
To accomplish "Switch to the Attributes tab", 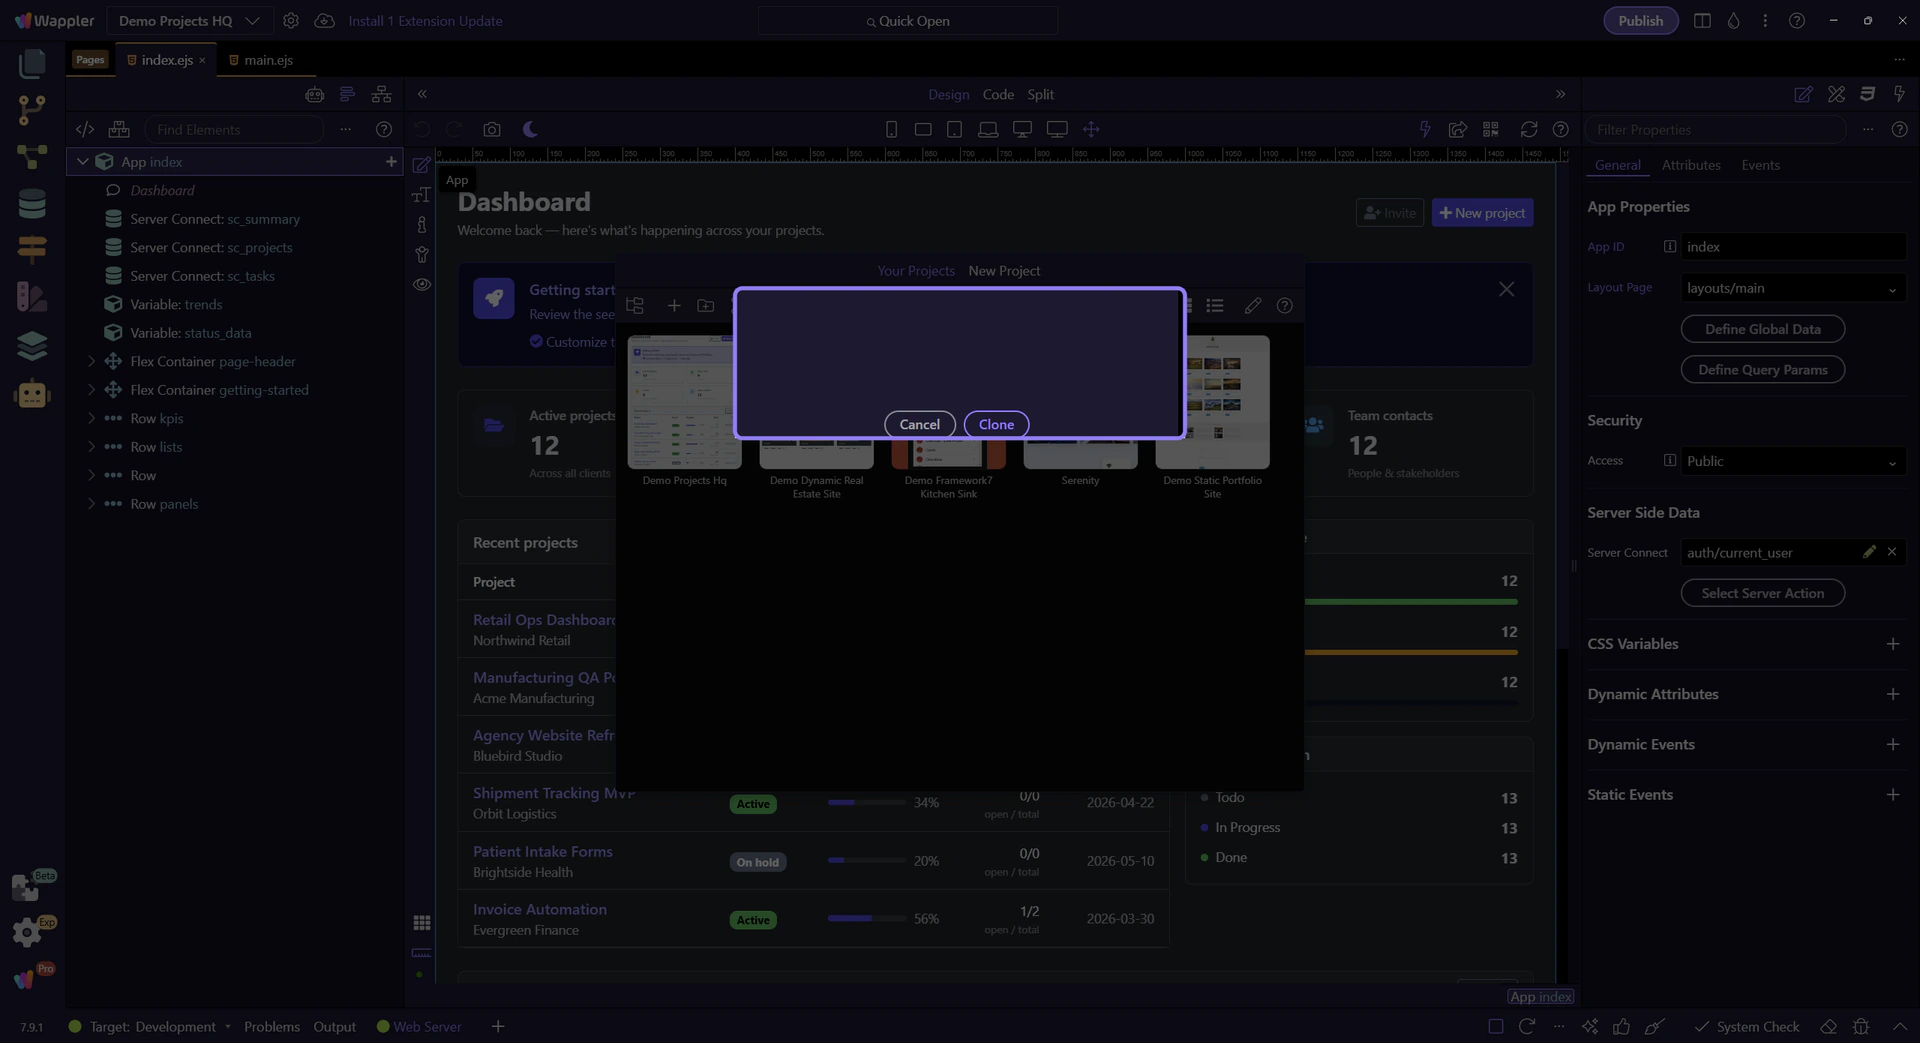I will [x=1690, y=165].
